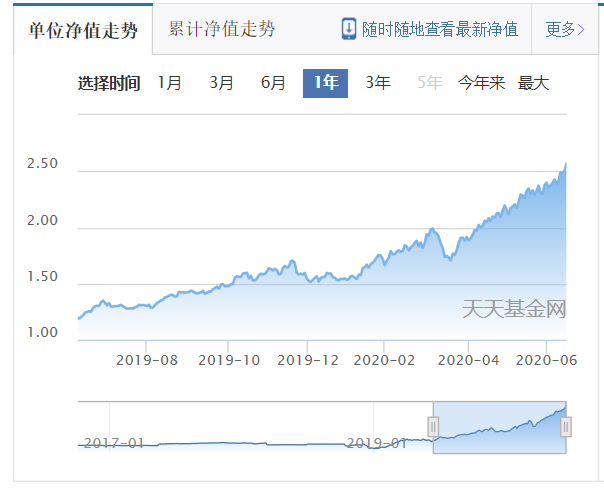Viewport: 604px width, 490px height.
Task: Click 2019-08 x-axis label
Action: click(147, 360)
